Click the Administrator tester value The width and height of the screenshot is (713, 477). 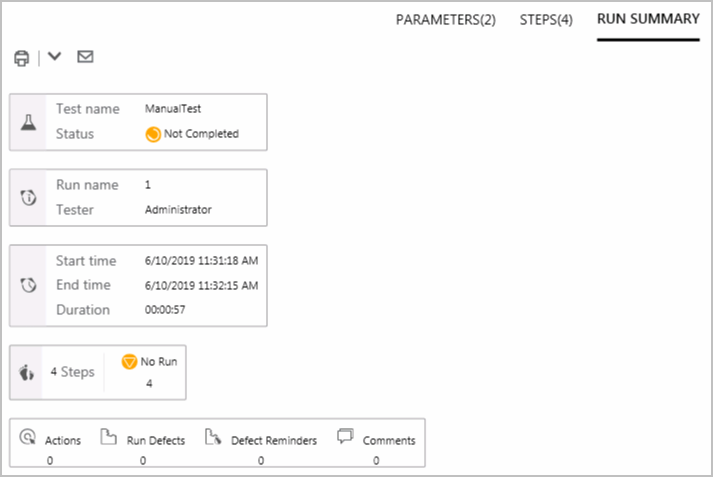pos(178,210)
